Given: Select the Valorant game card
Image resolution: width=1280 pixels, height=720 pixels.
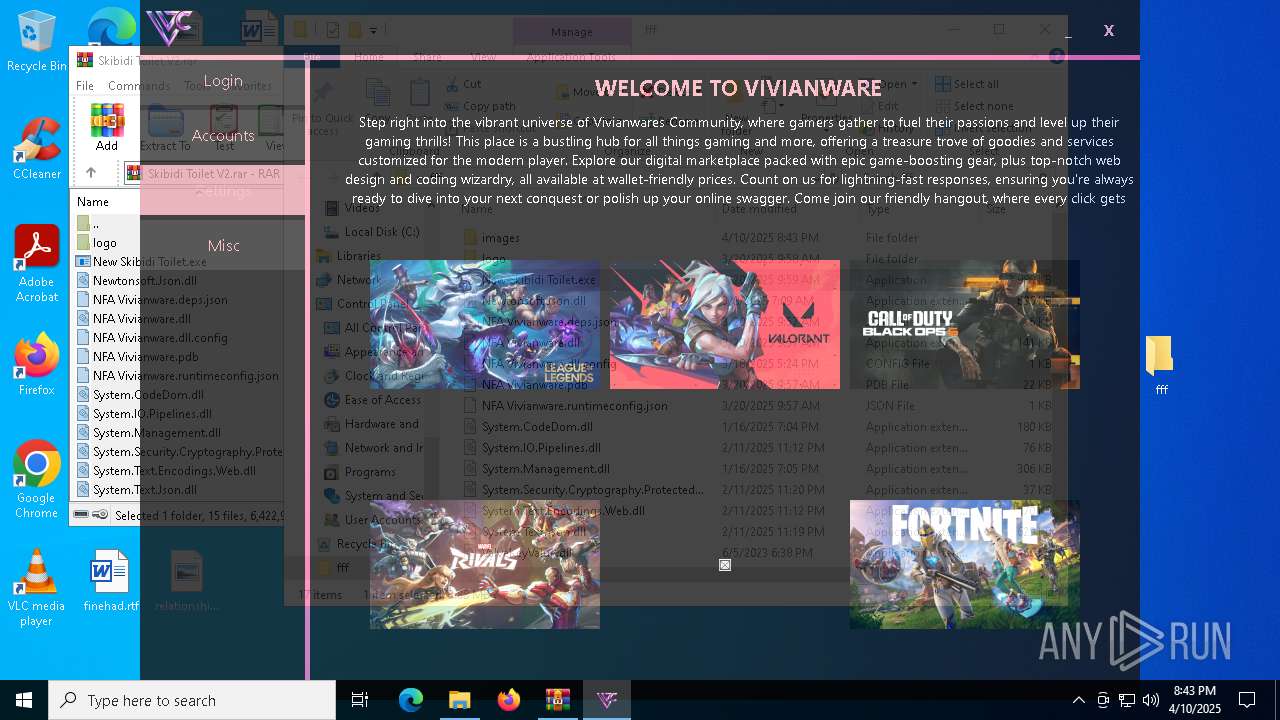Looking at the screenshot, I should tap(725, 324).
